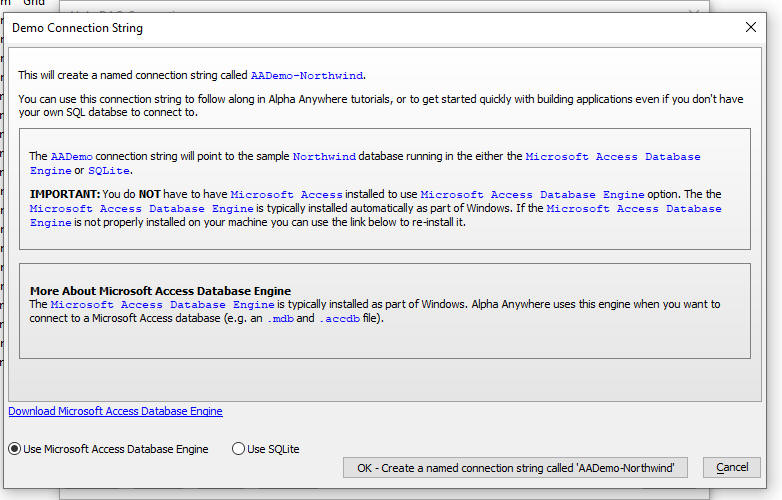The width and height of the screenshot is (782, 500).
Task: Choose the Use SQLite radio option
Action: point(238,449)
